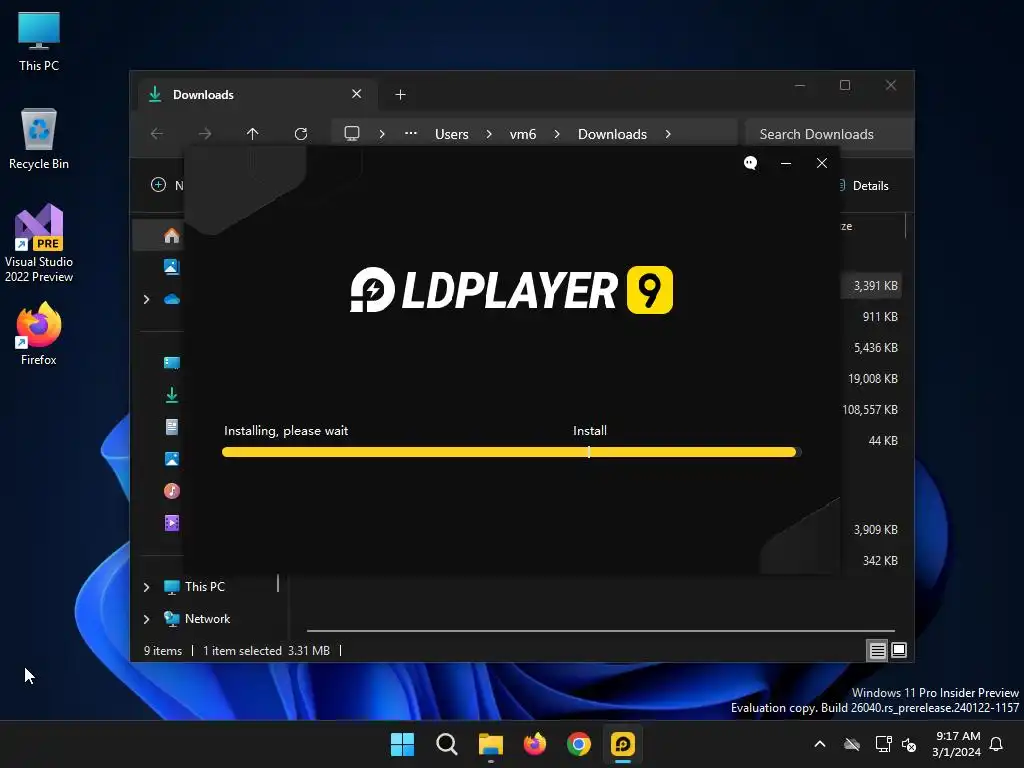
Task: Switch to large thumbnails view
Action: point(899,650)
